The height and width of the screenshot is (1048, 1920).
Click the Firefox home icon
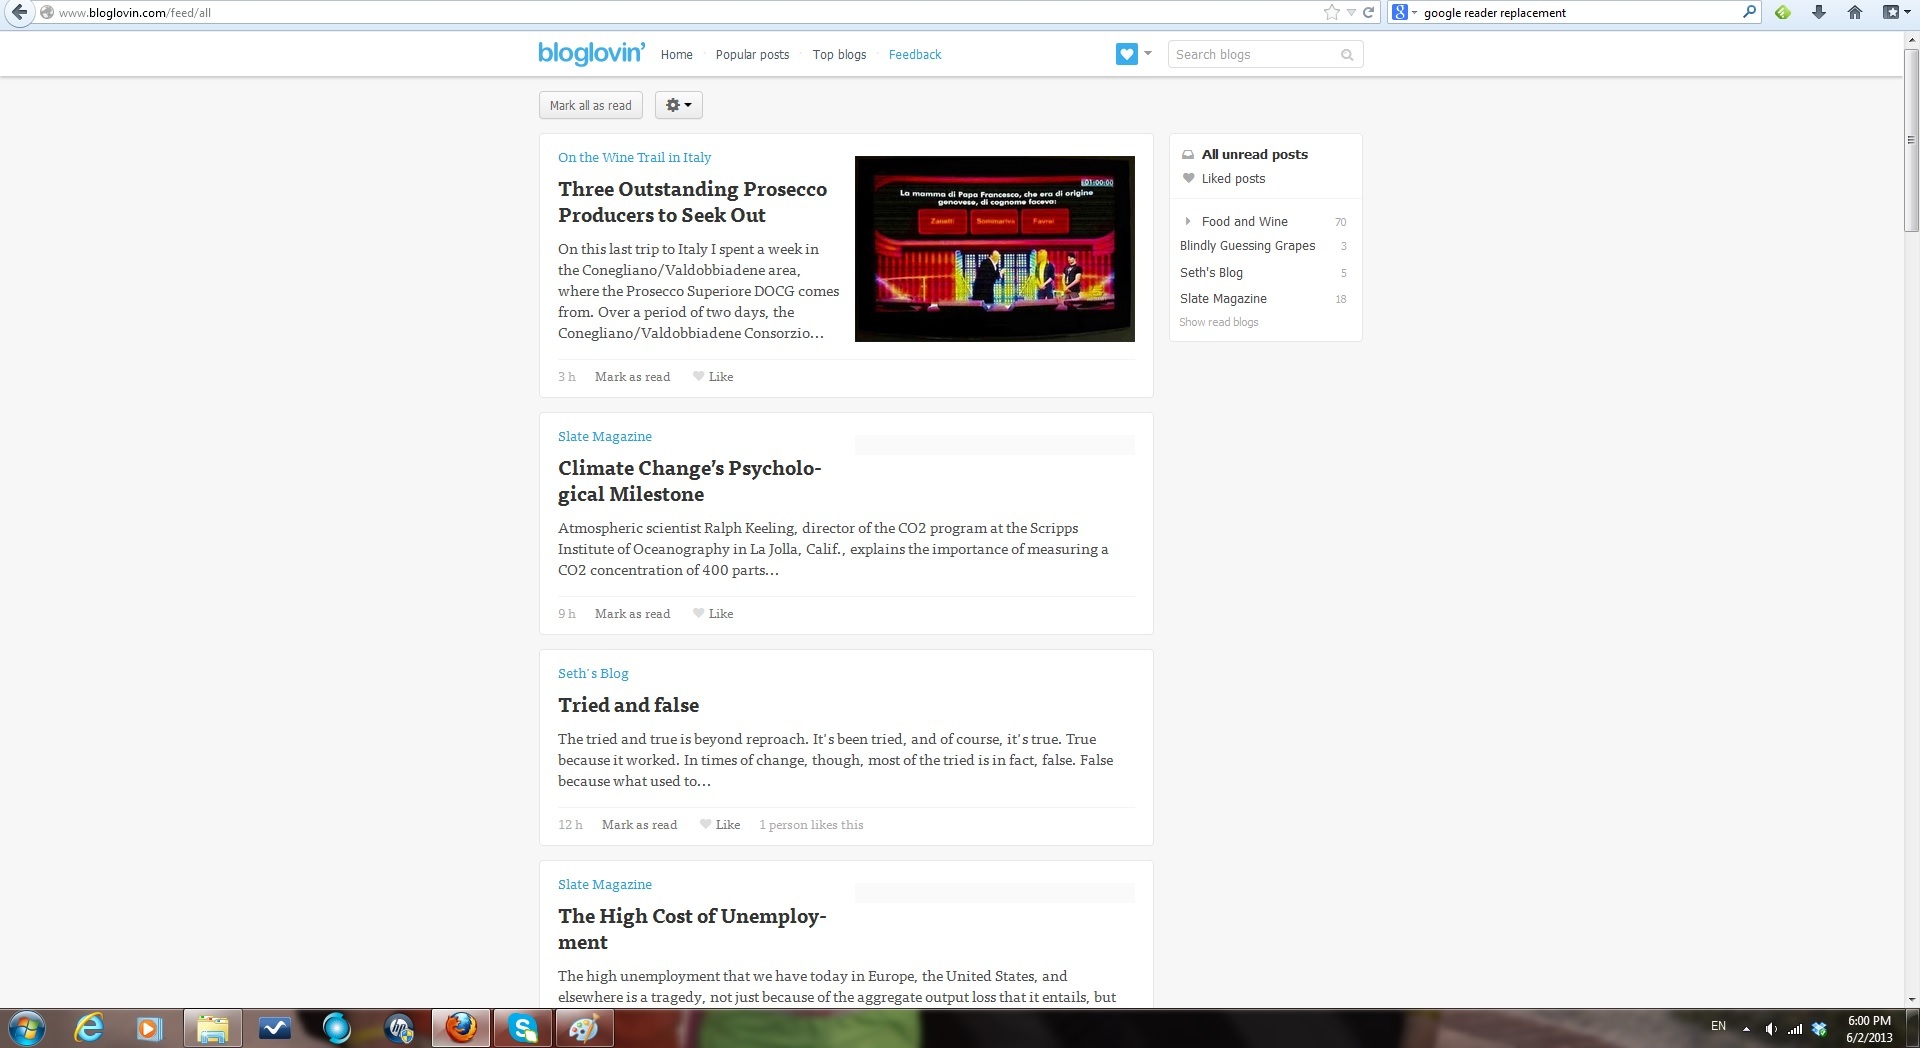1855,12
